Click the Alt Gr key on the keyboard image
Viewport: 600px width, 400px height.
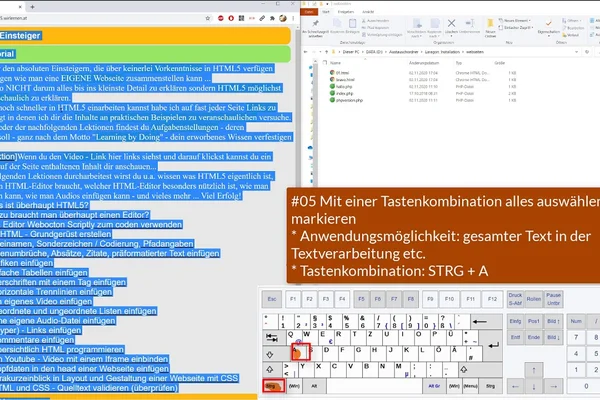coord(434,386)
